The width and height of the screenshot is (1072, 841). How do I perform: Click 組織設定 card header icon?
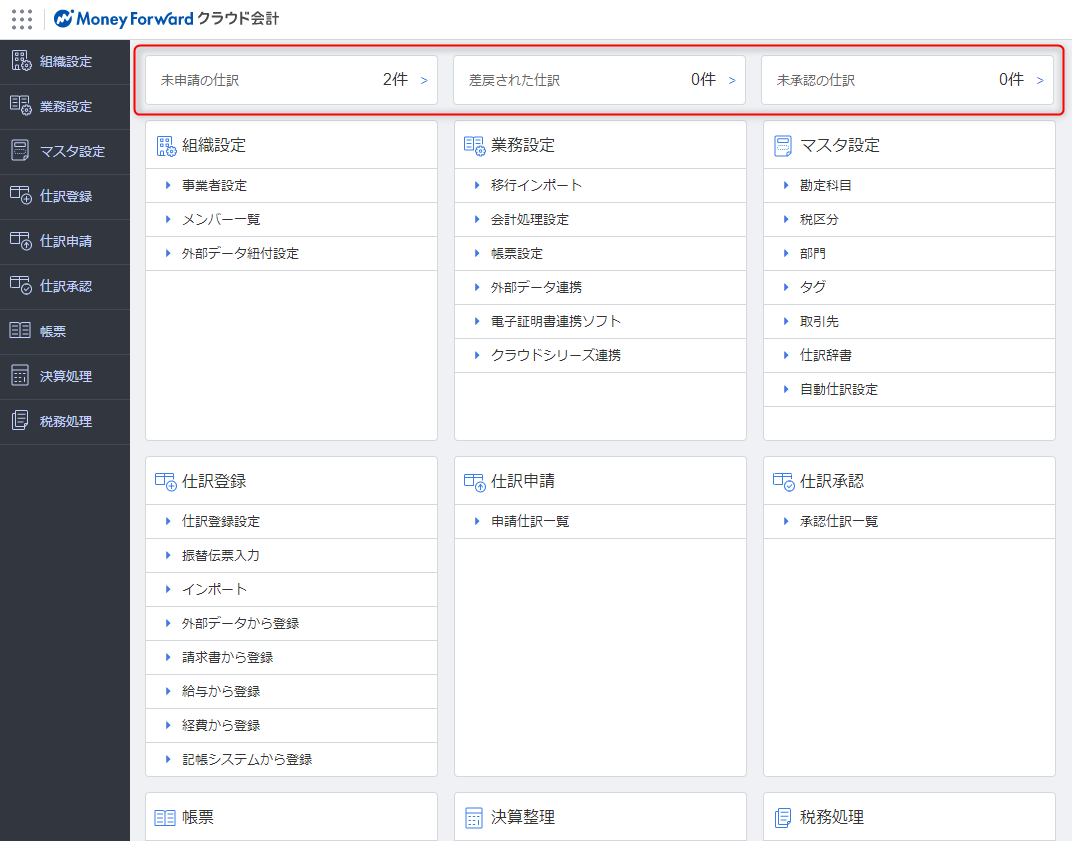pos(166,146)
